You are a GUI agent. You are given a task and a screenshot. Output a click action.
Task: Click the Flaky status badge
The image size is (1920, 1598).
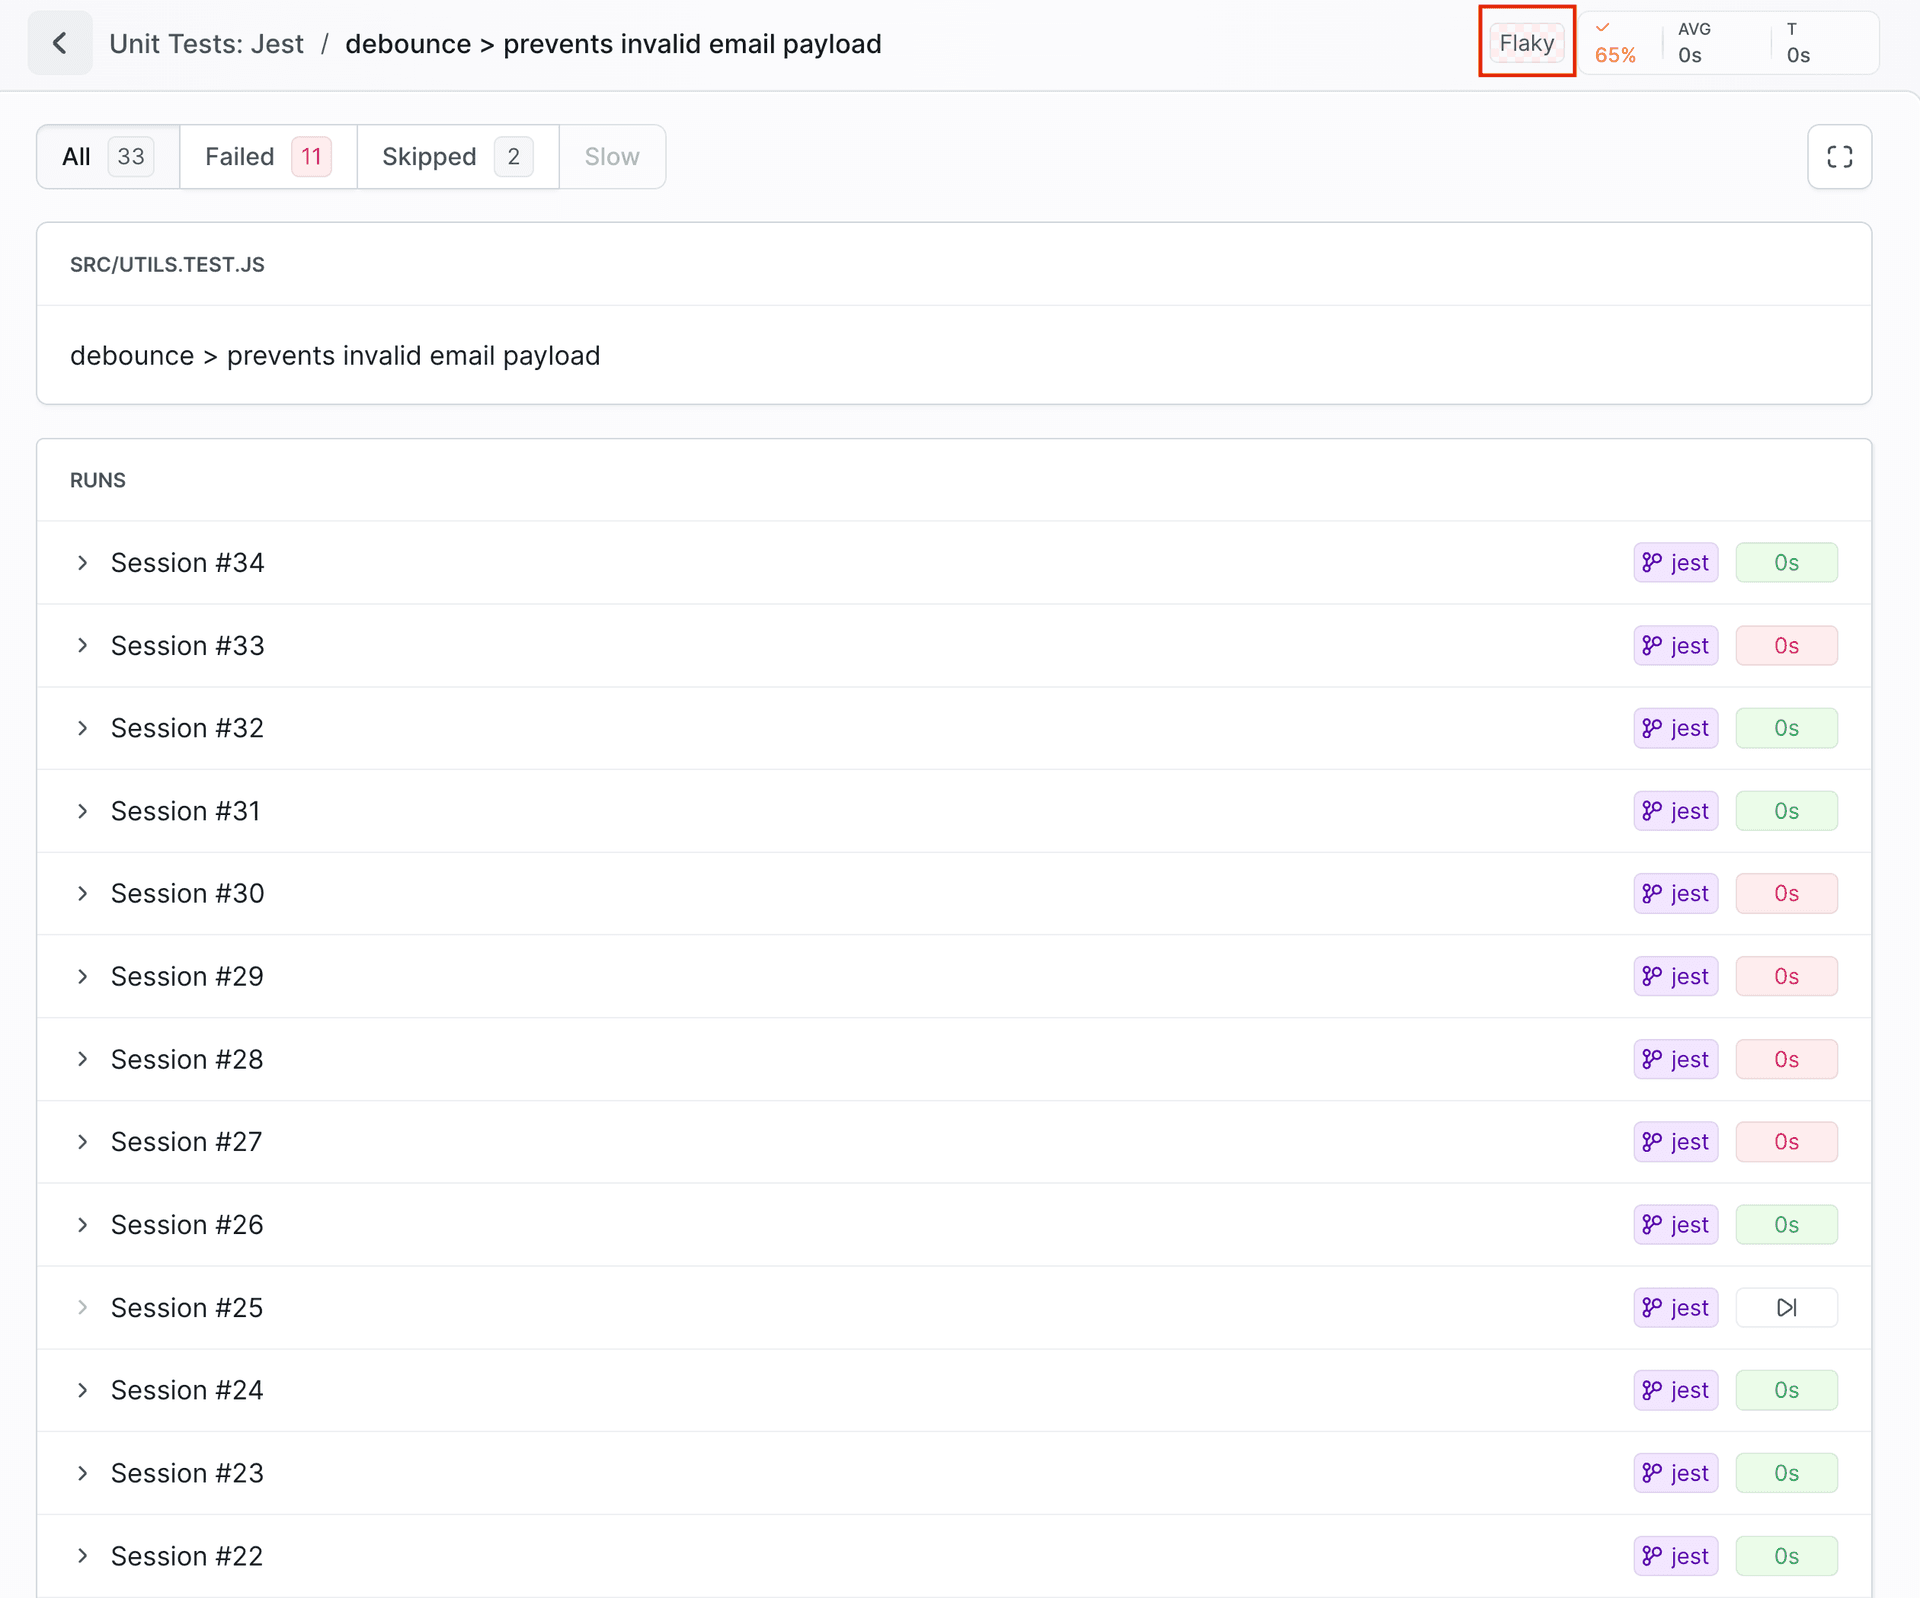point(1526,43)
